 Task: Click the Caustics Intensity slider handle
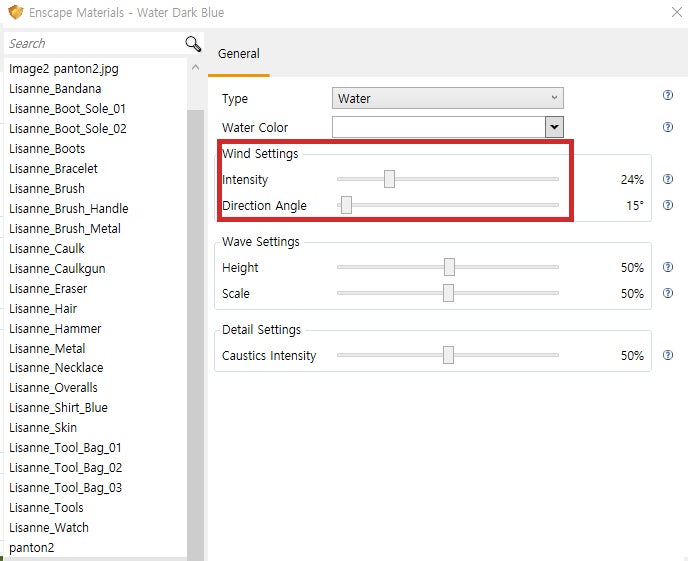click(448, 355)
